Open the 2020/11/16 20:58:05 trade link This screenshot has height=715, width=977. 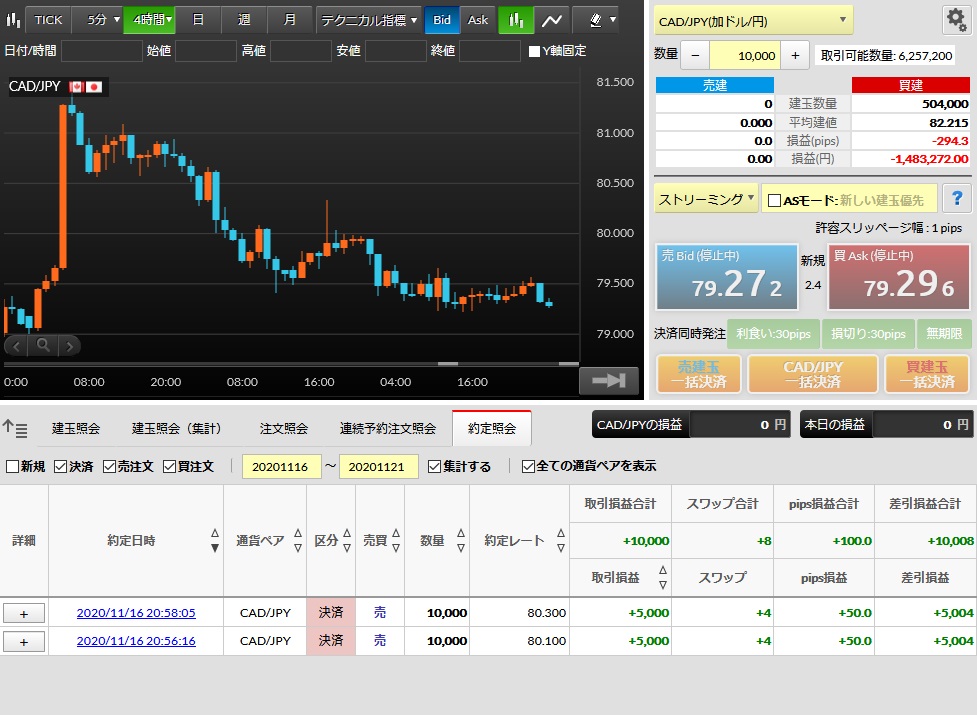(136, 613)
